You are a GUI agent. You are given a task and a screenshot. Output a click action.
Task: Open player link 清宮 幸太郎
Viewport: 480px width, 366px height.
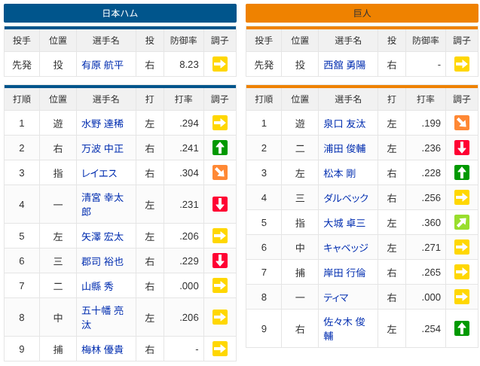102,204
